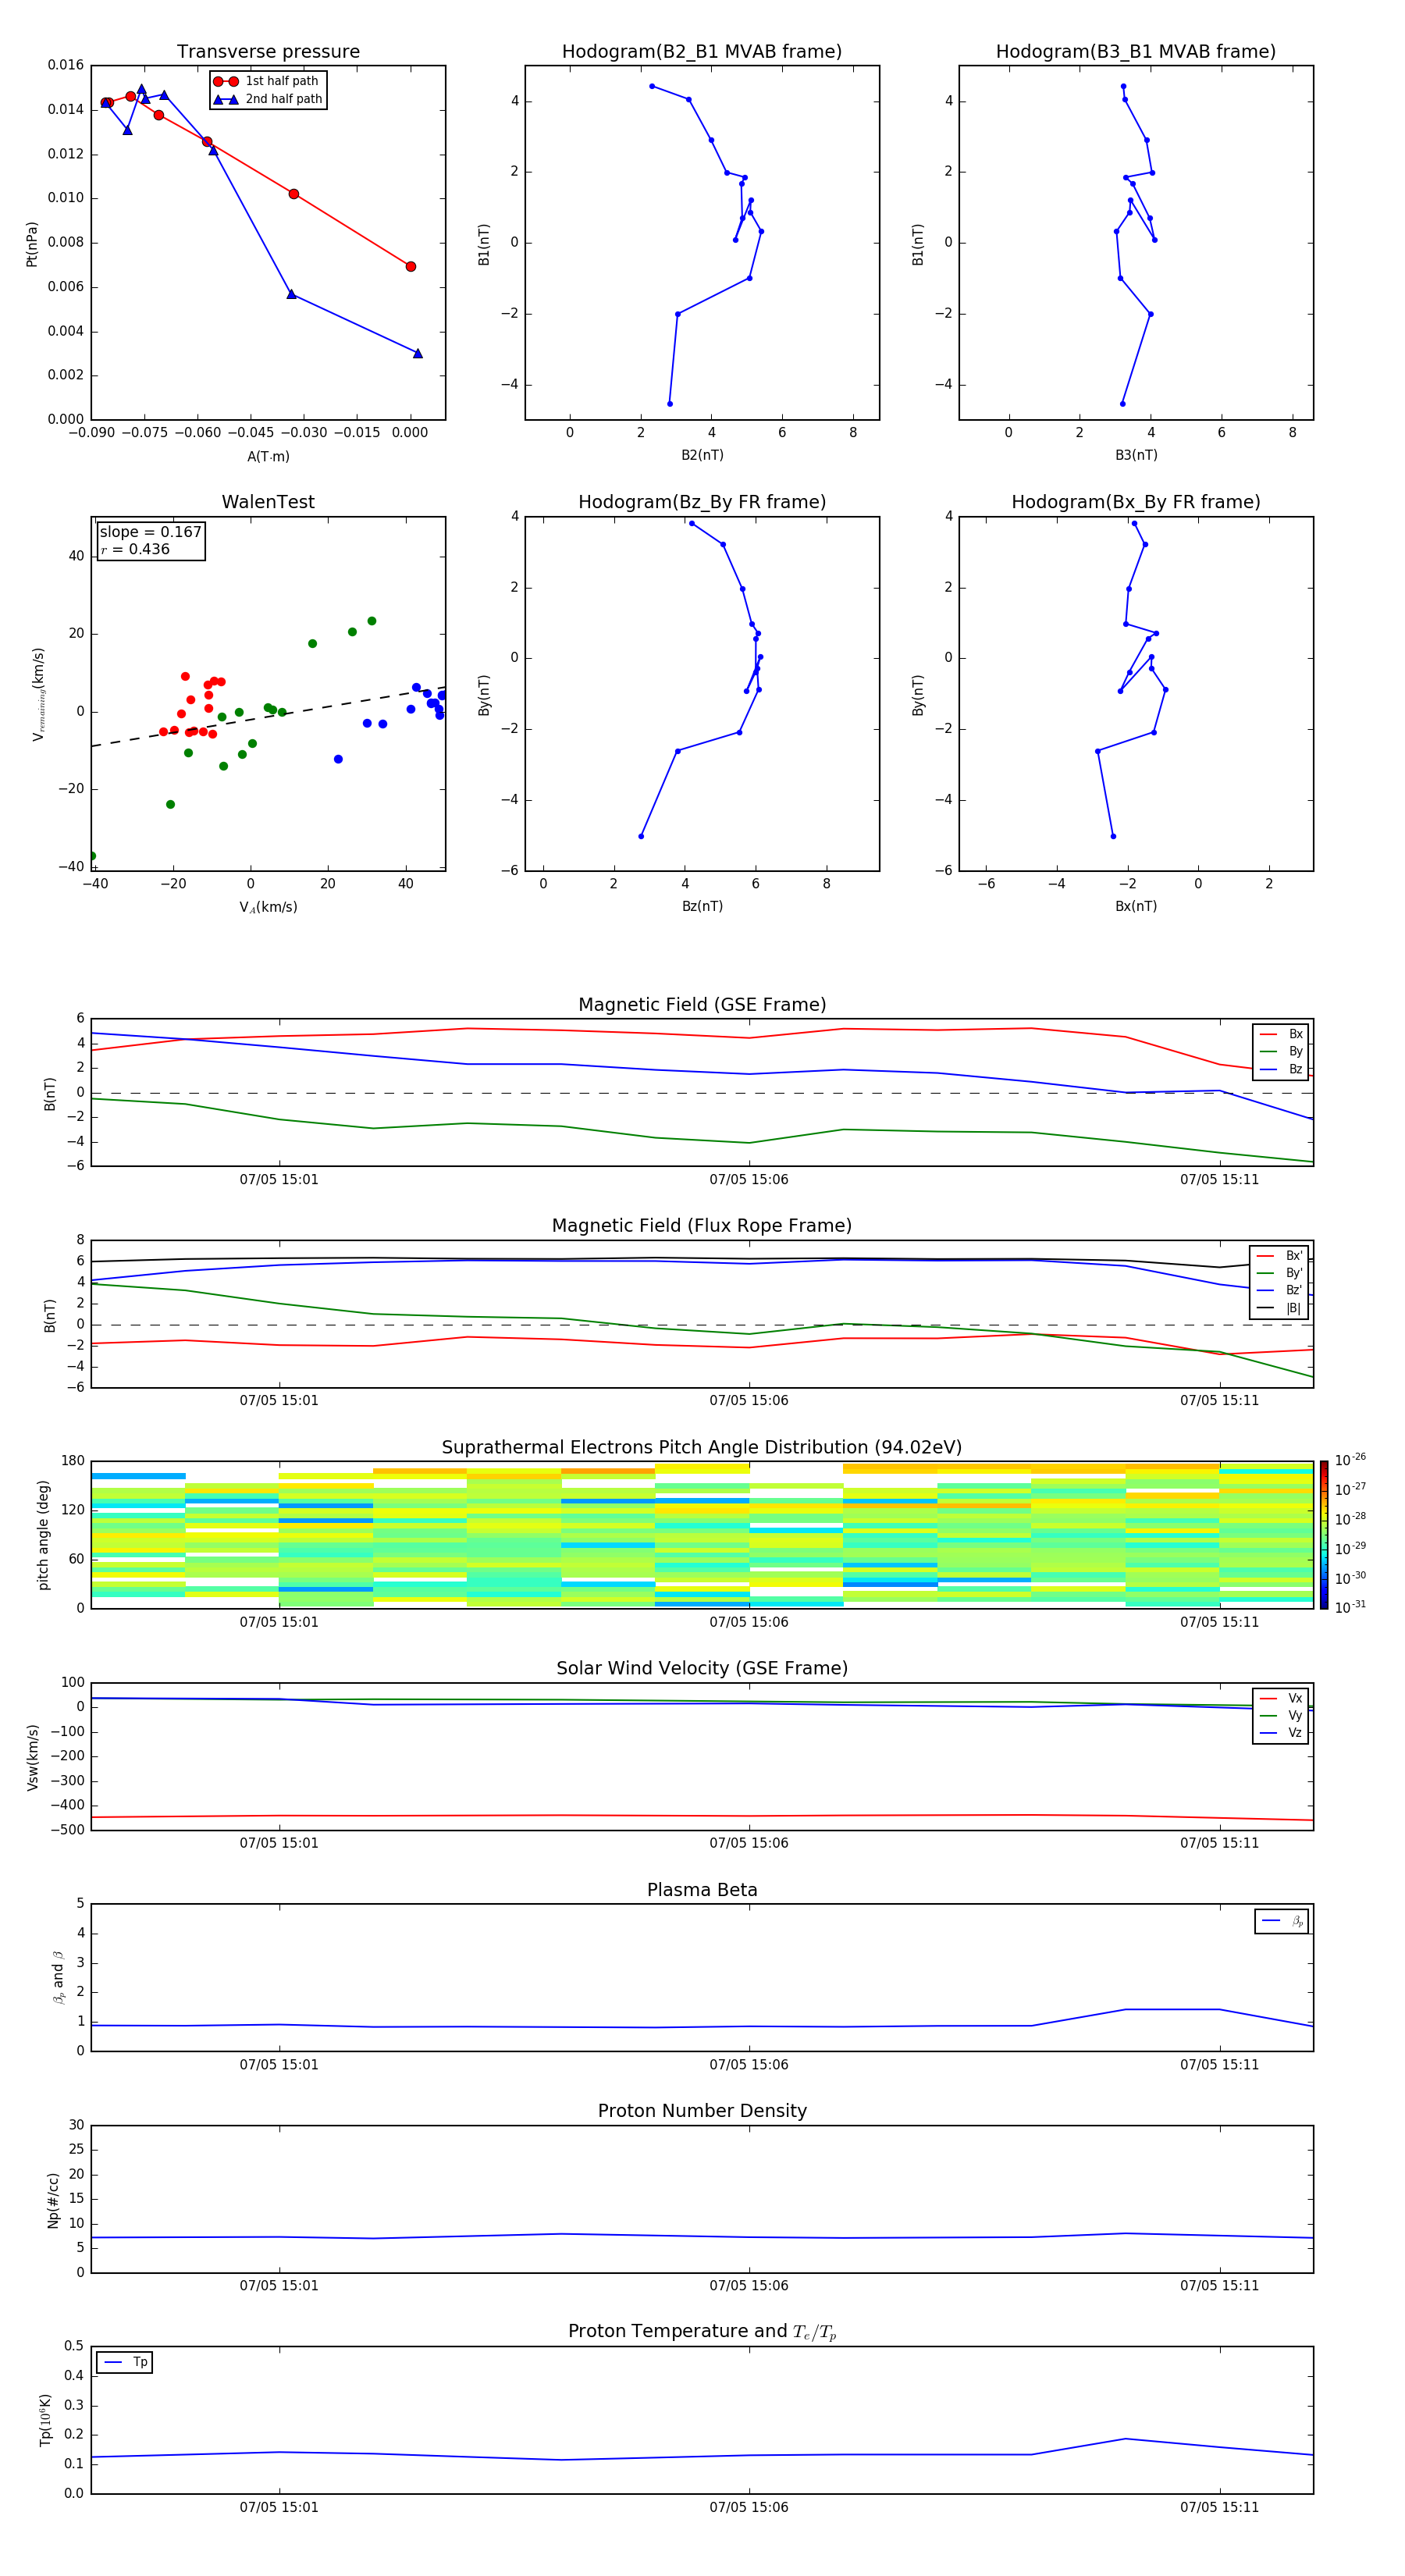
Task: Click the "Proton Temperature and Te/Tp" title
Action: 702,2331
